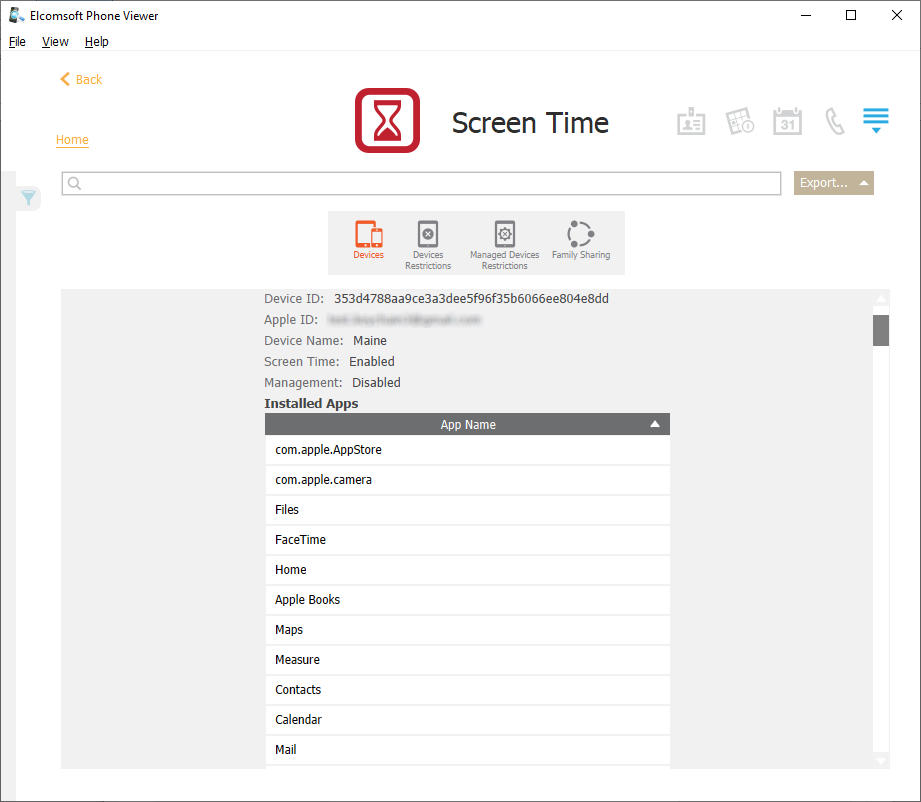Open the Contacts category icon in header

(x=691, y=122)
